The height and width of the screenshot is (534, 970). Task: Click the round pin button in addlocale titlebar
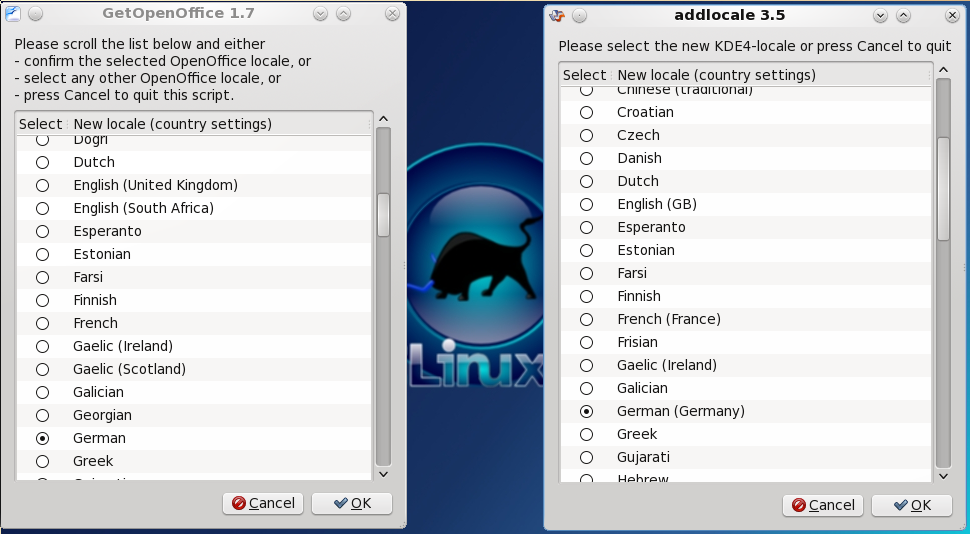point(579,16)
